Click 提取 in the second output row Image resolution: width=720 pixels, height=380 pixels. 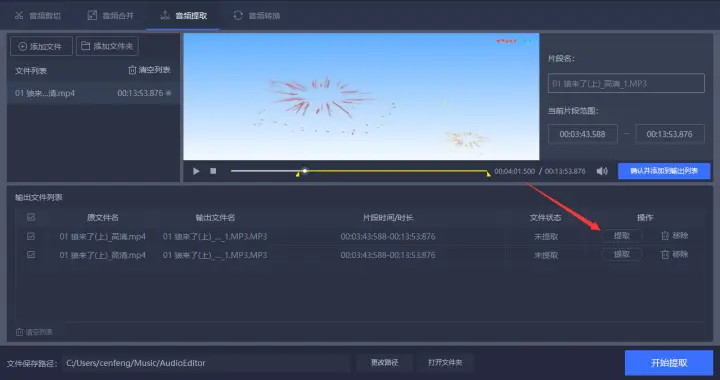[x=622, y=254]
